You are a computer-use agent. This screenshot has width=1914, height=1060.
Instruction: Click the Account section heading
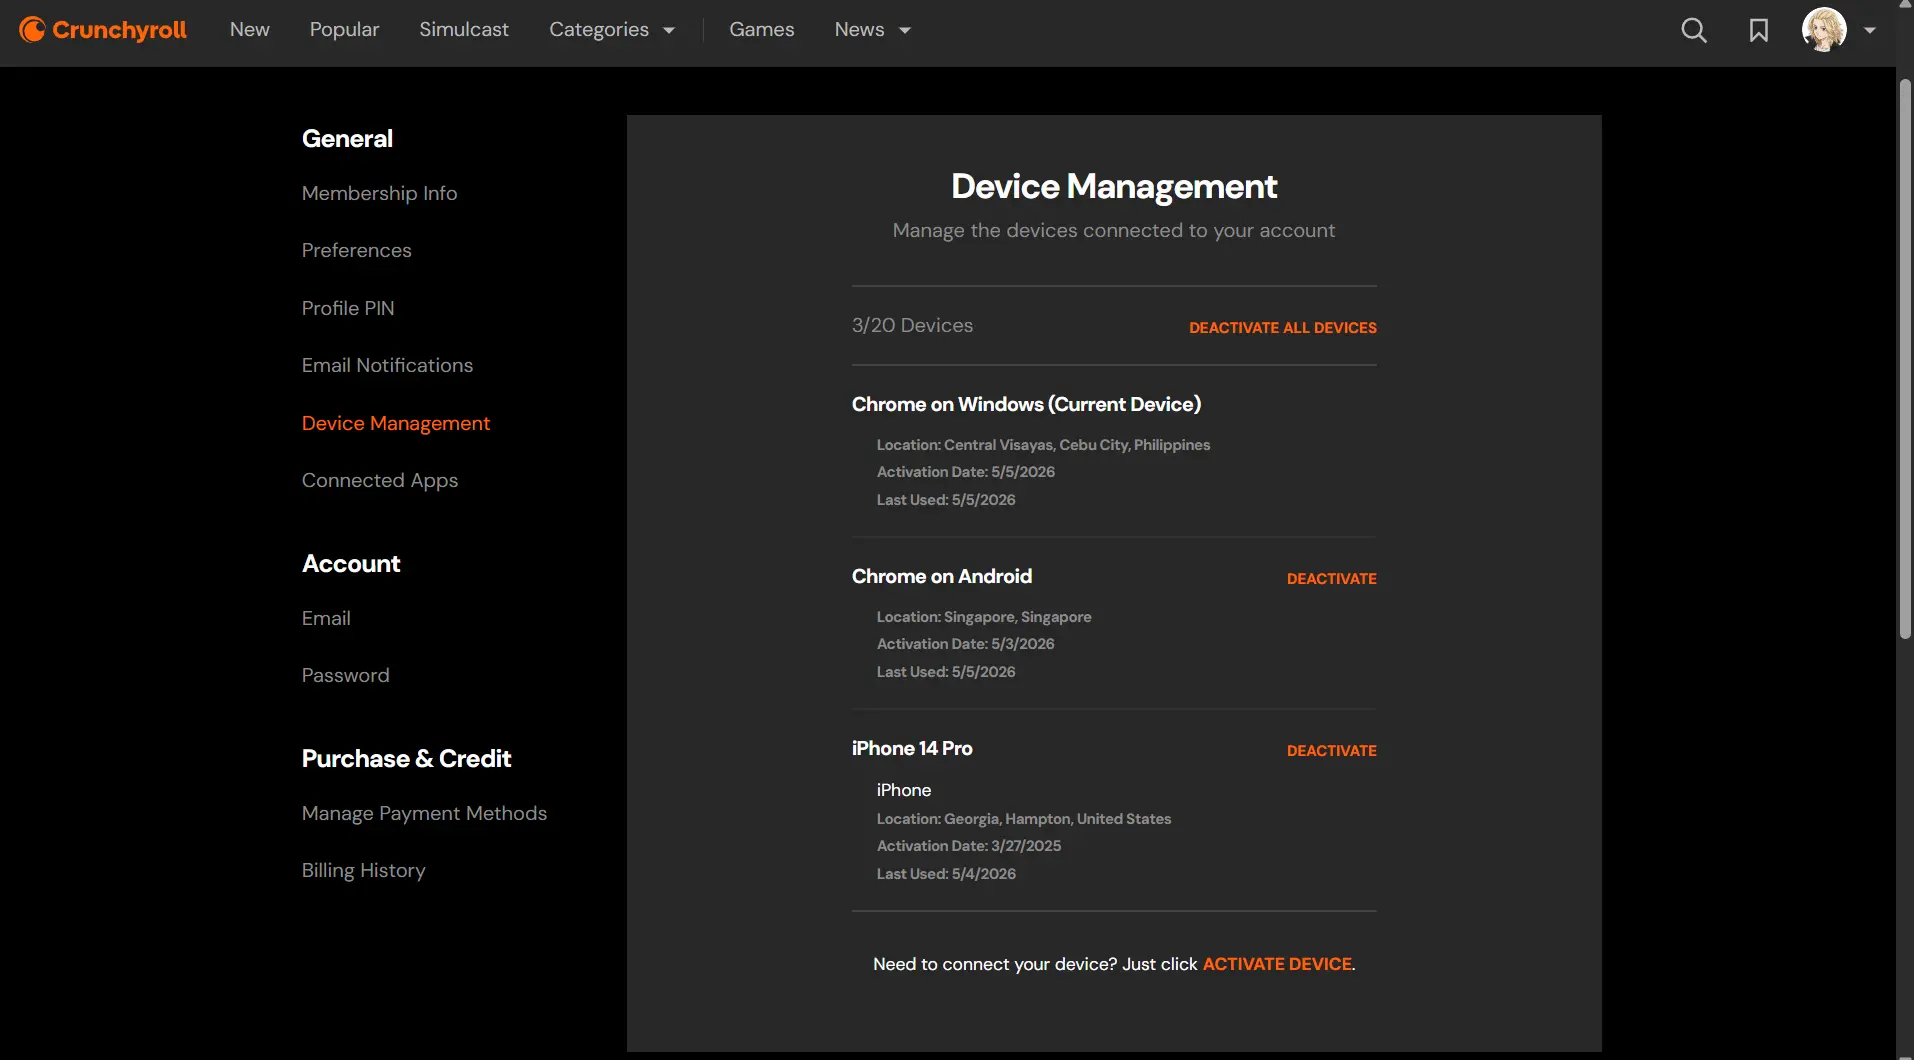(x=351, y=563)
